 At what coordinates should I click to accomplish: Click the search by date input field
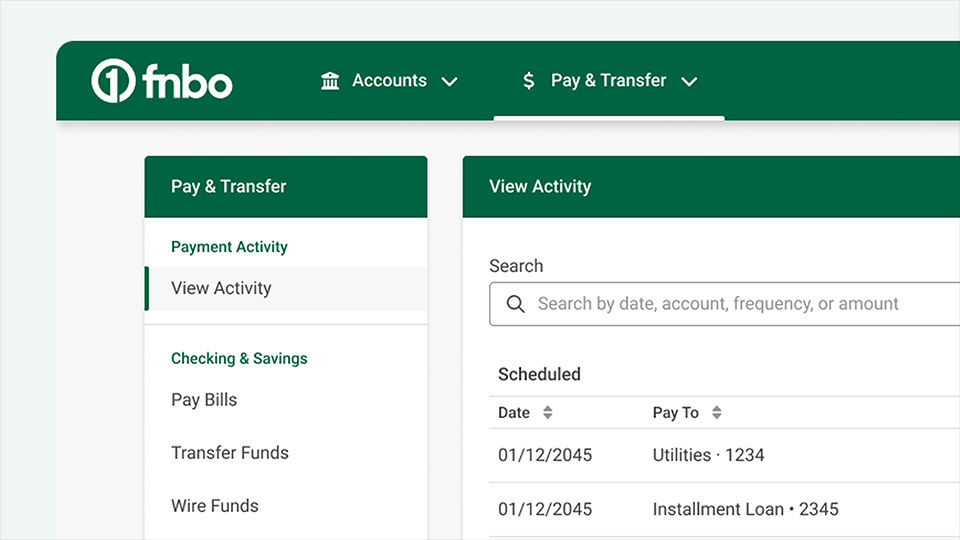click(724, 304)
